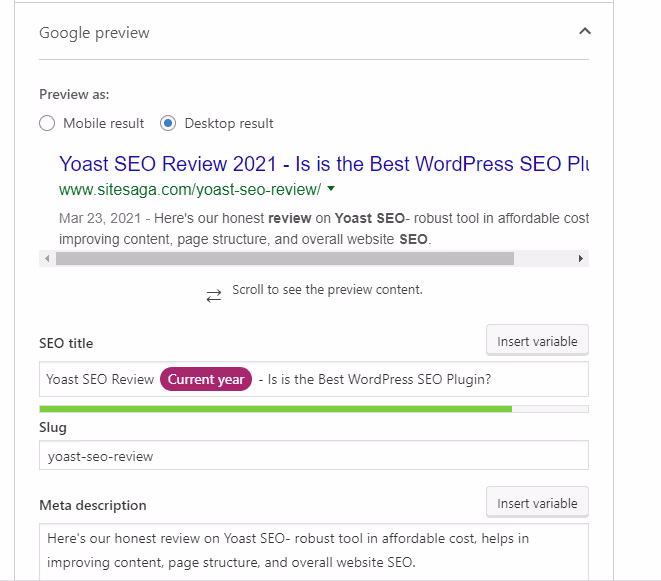Click the sitesaga.com preview URL
Viewport: 661px width, 581px height.
click(x=190, y=190)
